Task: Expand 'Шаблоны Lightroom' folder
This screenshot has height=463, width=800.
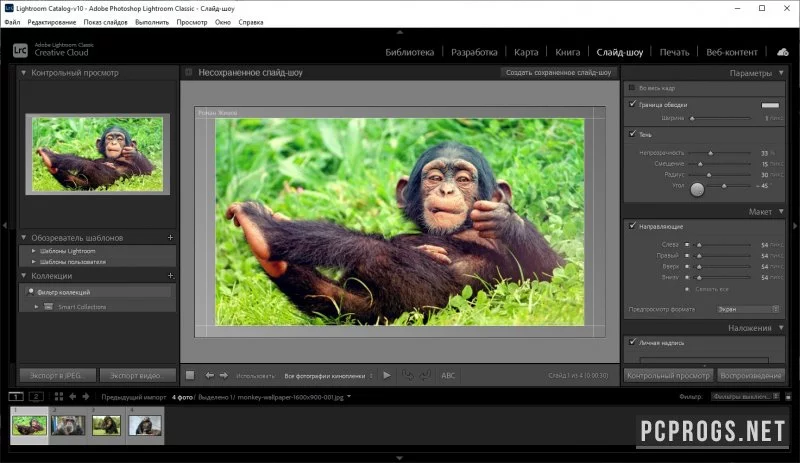Action: (x=34, y=251)
